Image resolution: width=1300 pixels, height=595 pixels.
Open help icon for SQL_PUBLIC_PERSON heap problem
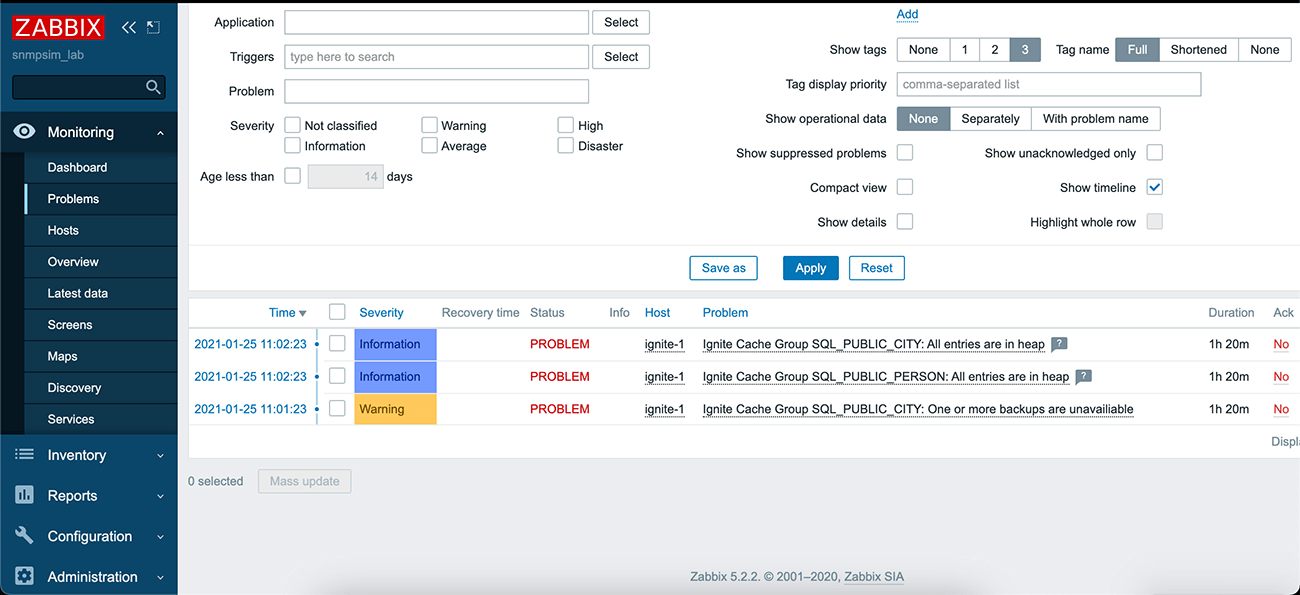point(1083,377)
